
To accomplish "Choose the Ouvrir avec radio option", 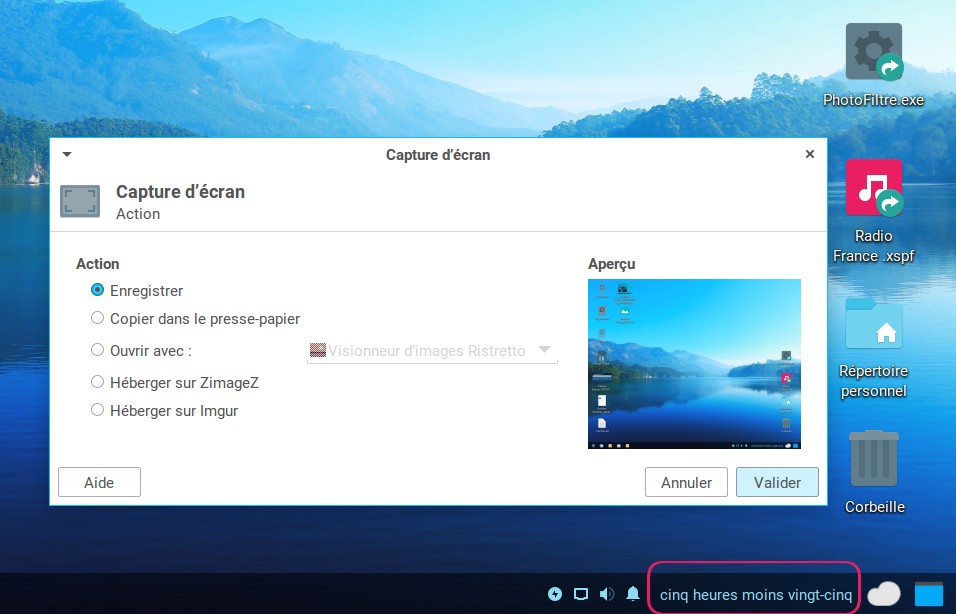I will [97, 350].
